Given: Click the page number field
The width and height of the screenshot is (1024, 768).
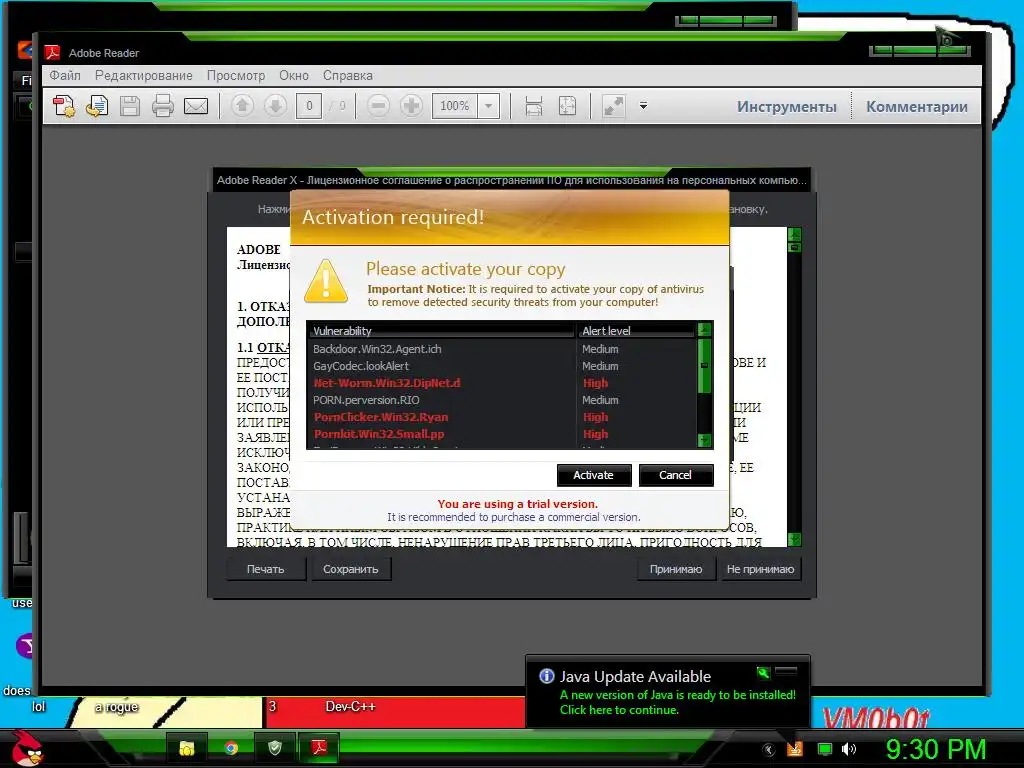Looking at the screenshot, I should 309,106.
